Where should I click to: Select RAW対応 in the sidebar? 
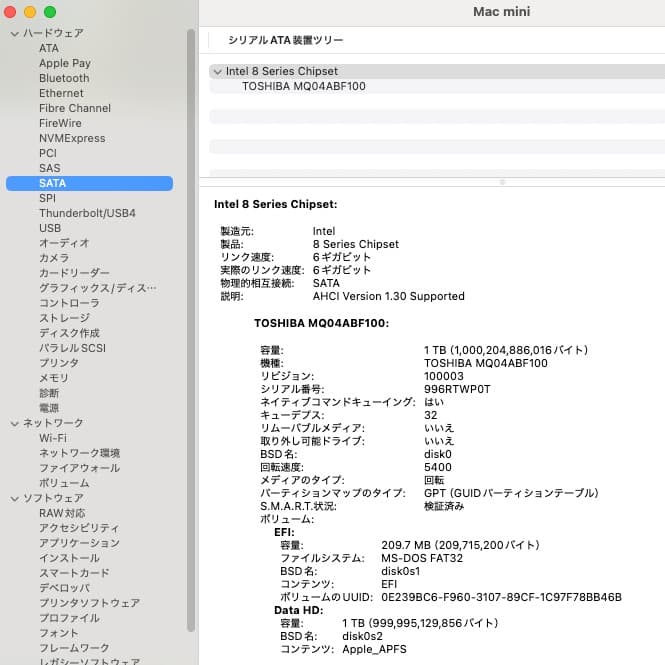[x=62, y=513]
